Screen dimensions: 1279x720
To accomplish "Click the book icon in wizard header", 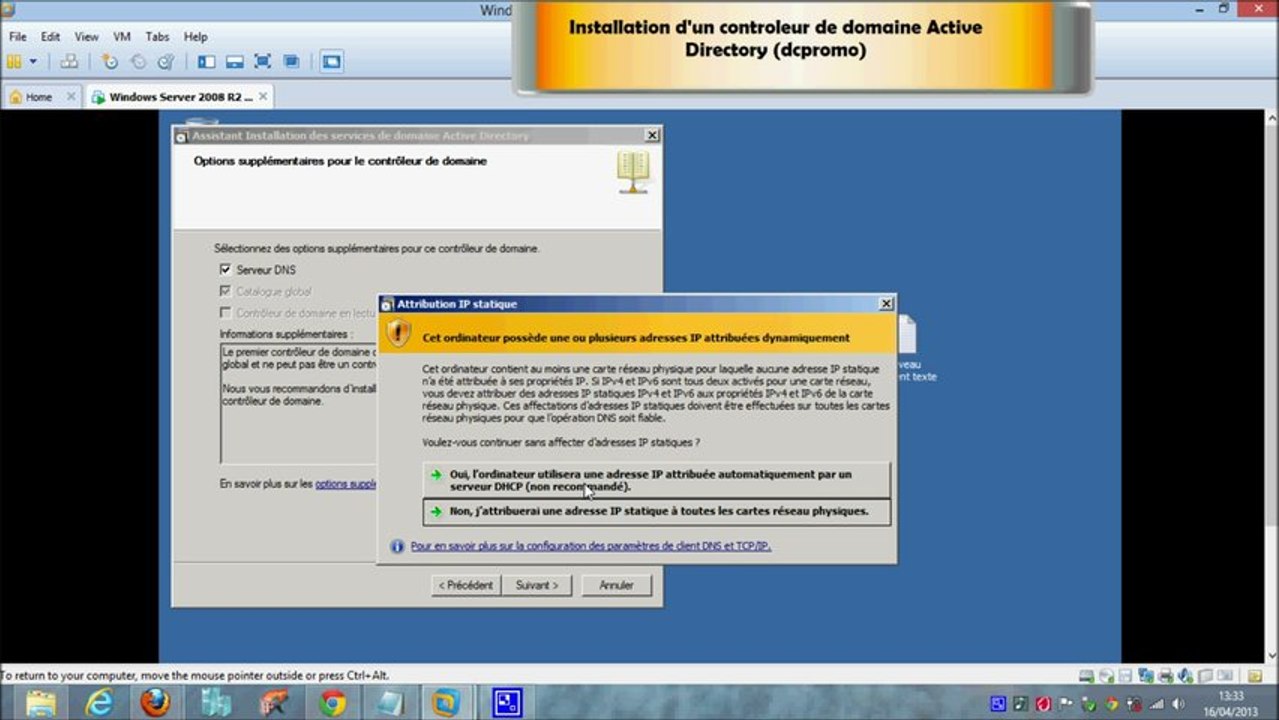I will point(633,172).
